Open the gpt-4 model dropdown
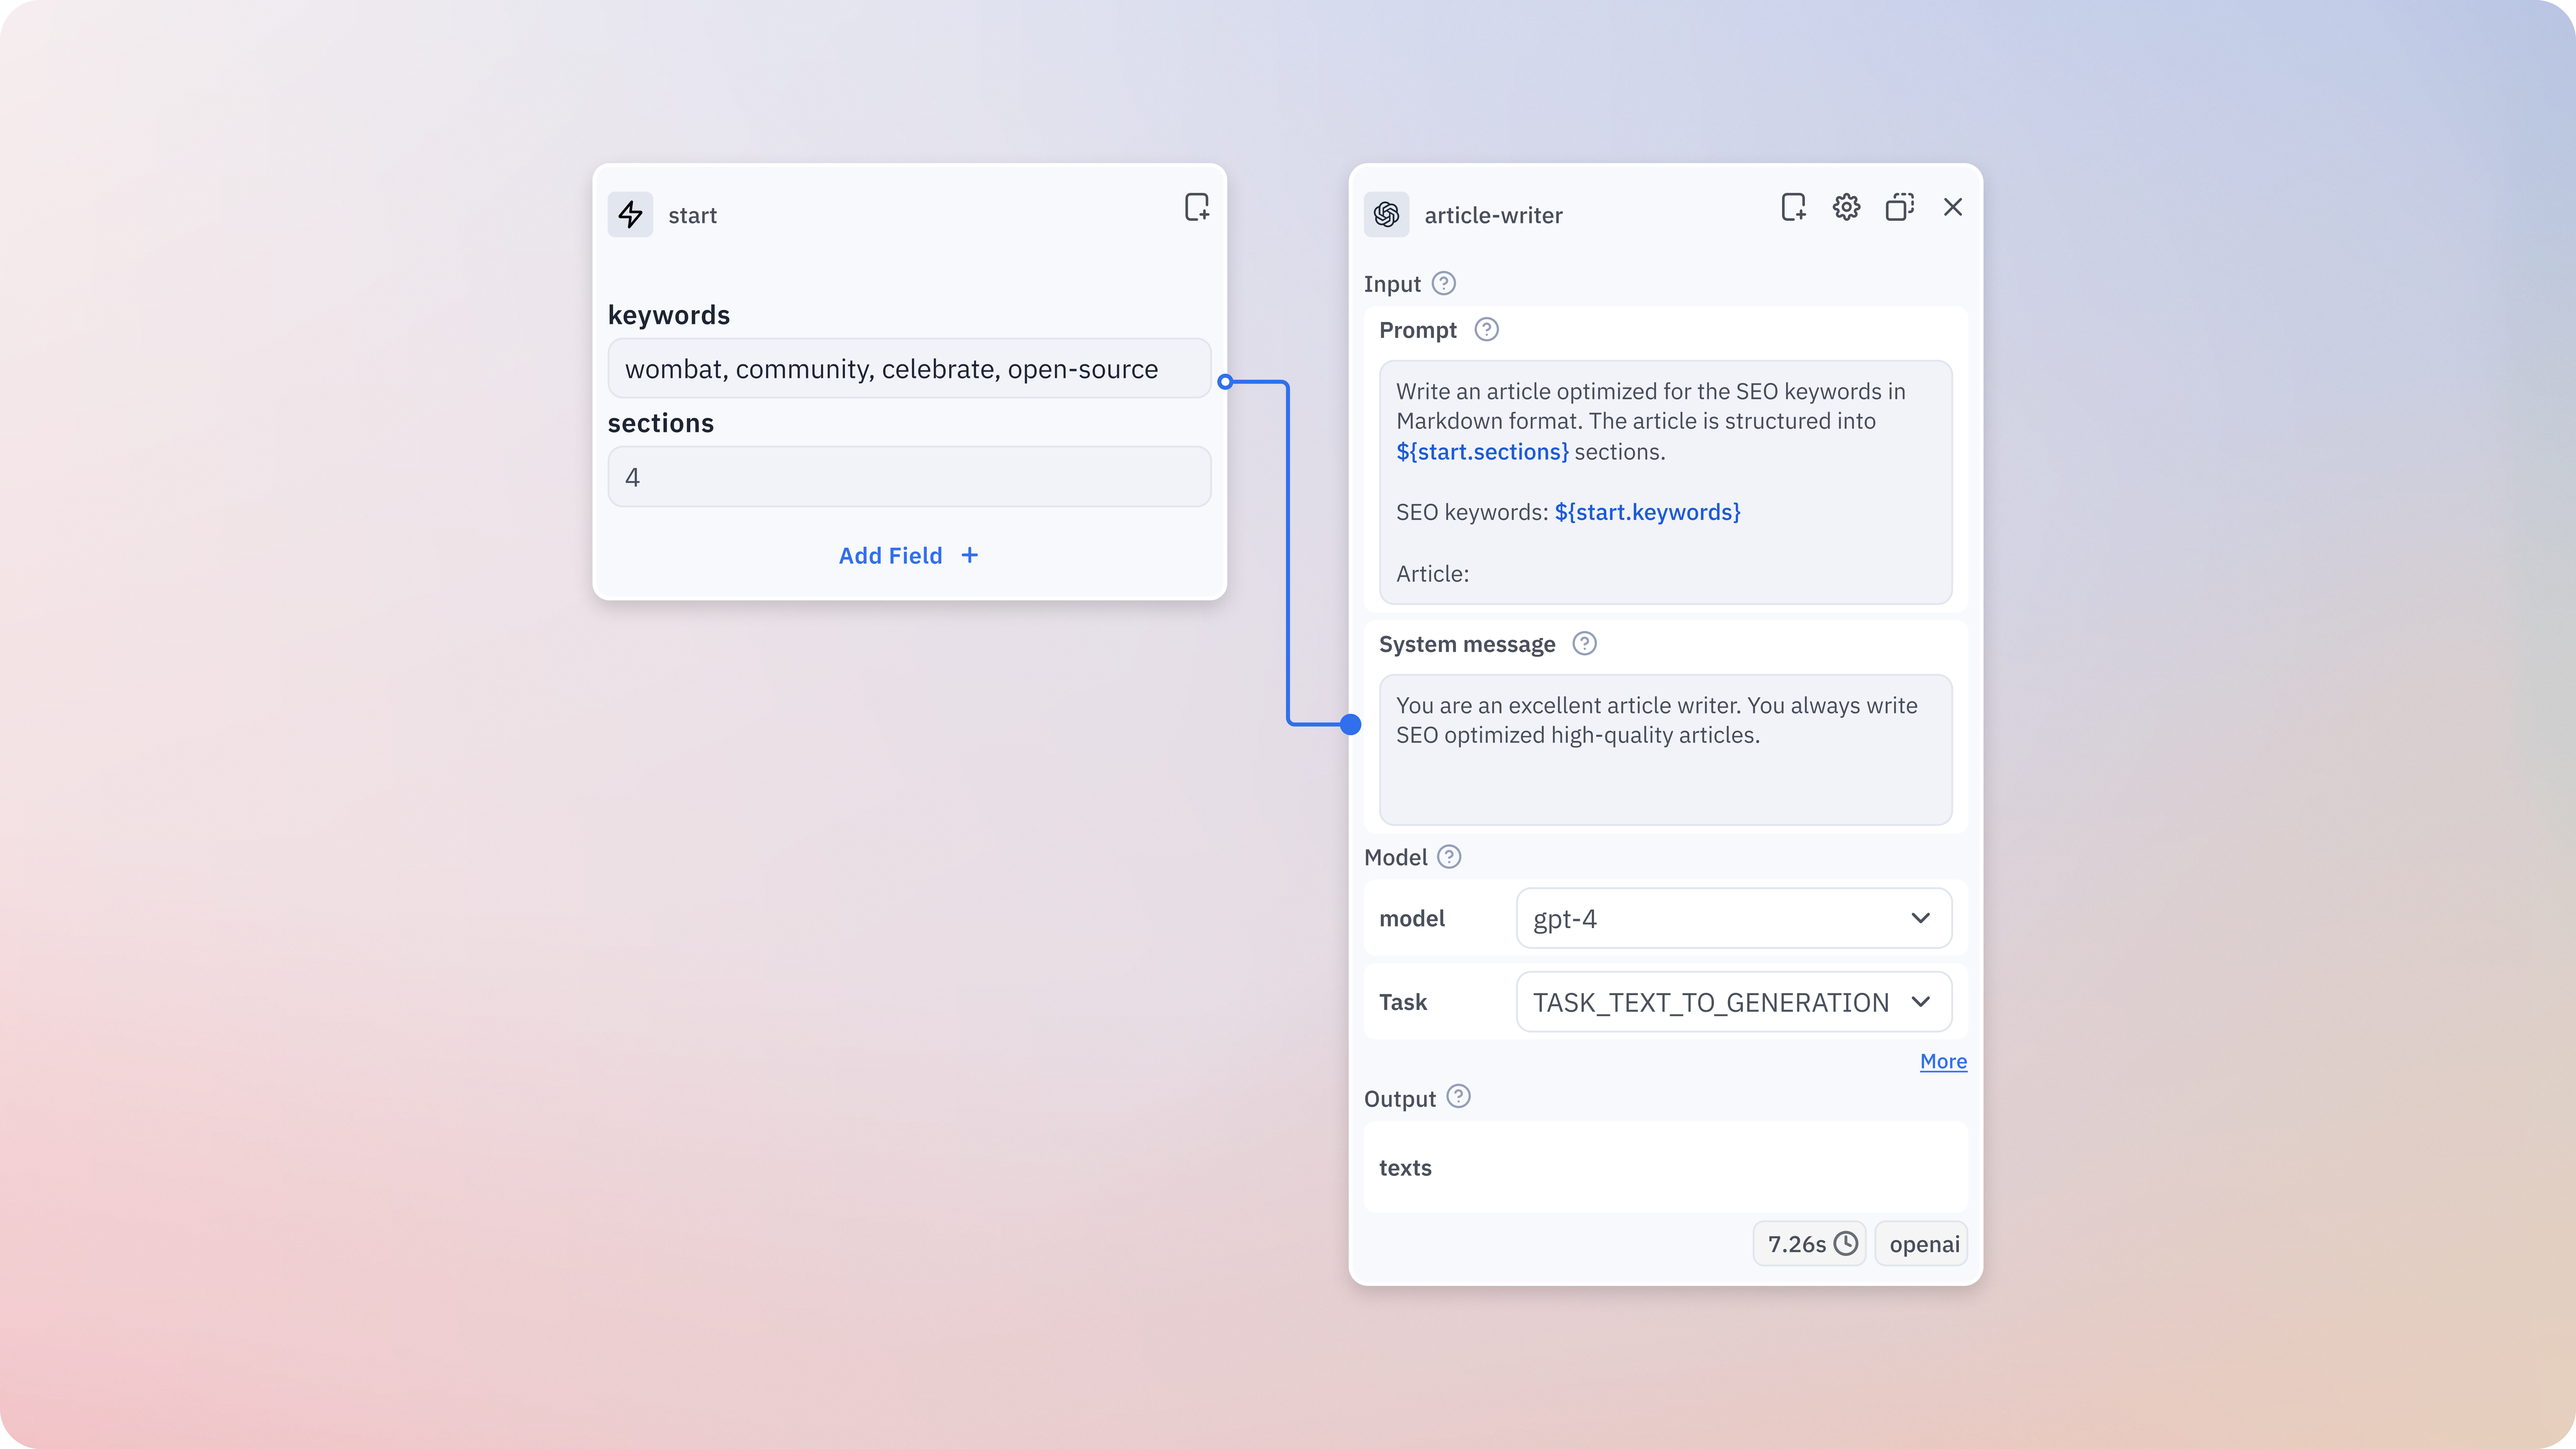The image size is (2576, 1449). [x=1733, y=918]
